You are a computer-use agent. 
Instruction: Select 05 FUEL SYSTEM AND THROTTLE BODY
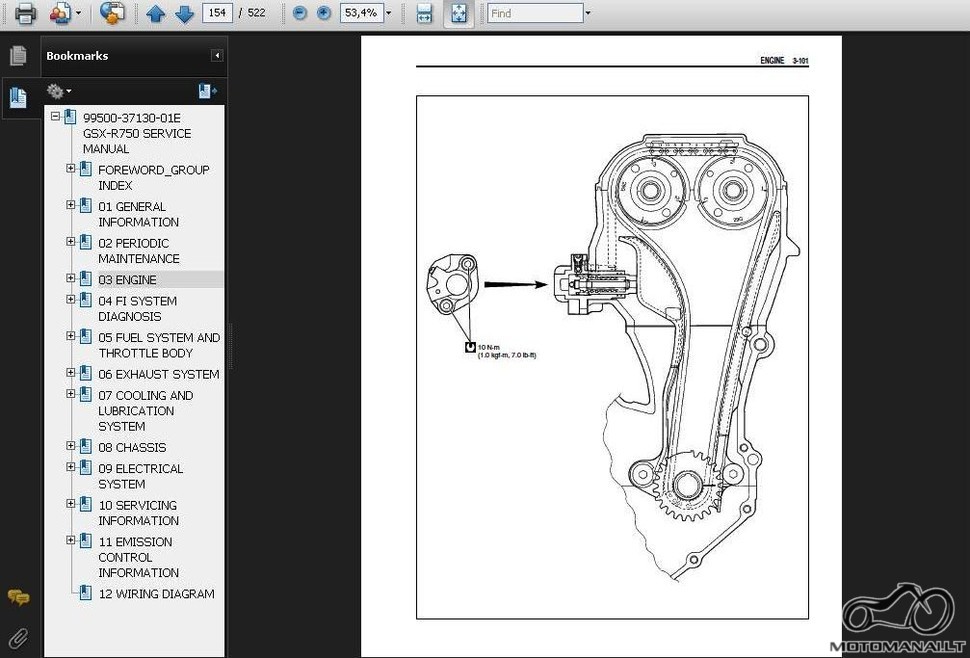tap(159, 345)
